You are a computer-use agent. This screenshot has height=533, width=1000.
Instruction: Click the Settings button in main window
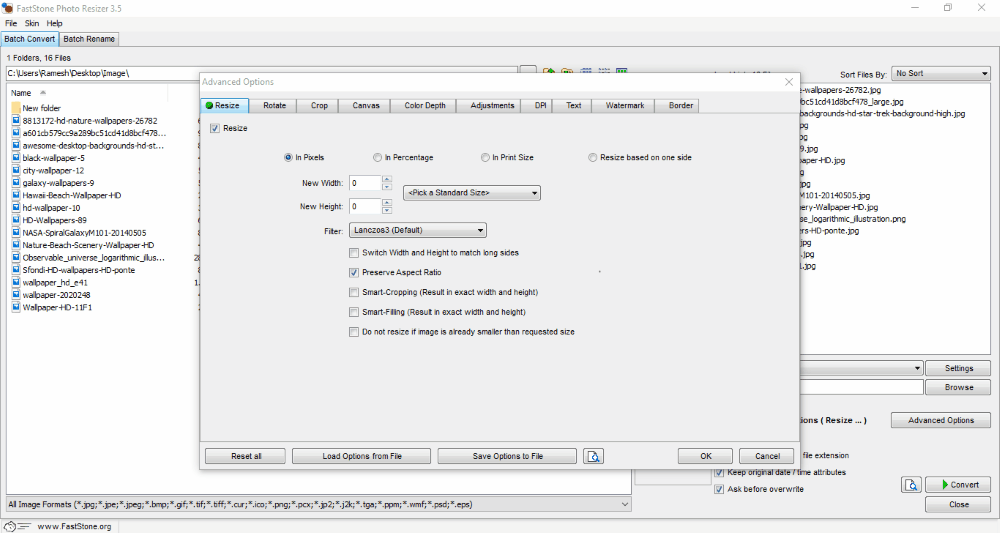tap(959, 368)
